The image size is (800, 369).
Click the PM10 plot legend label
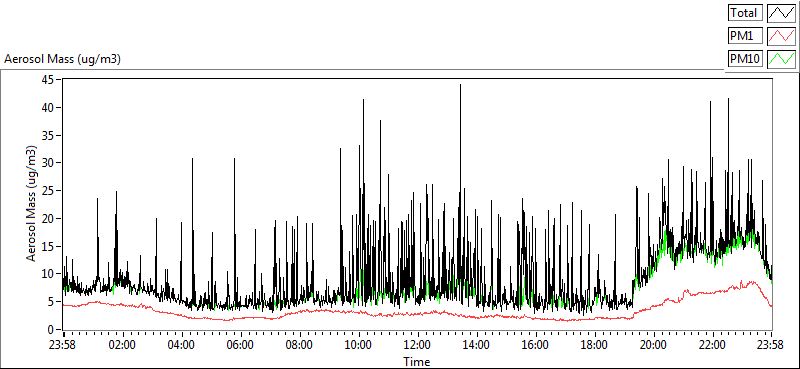coord(745,59)
